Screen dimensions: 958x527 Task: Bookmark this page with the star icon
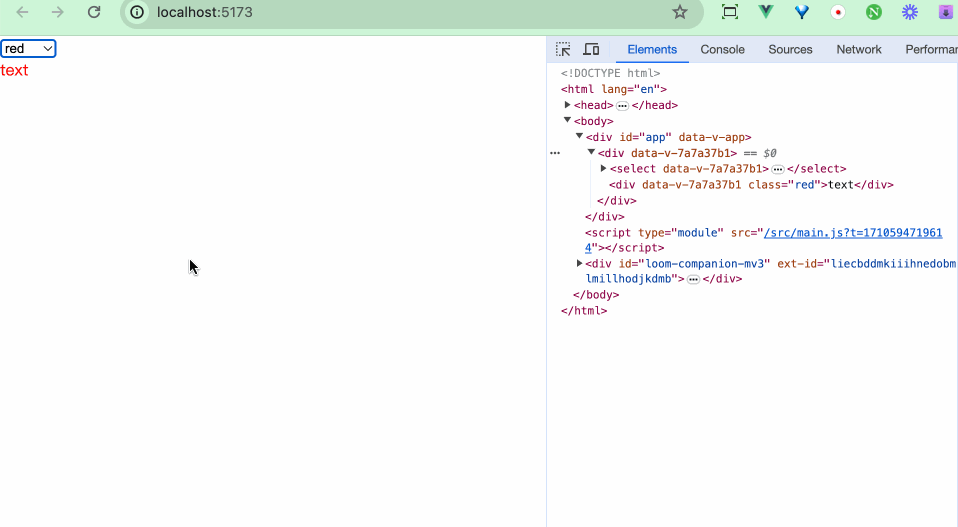pos(680,12)
